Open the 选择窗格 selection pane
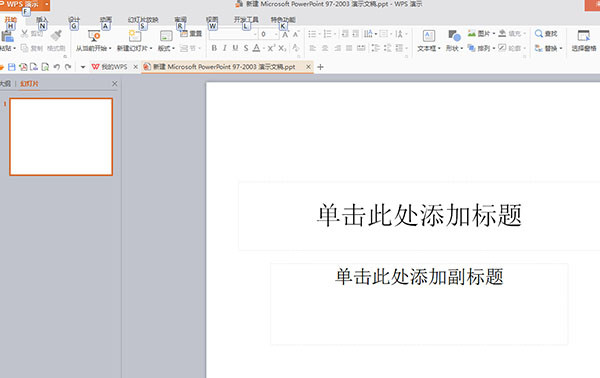 [584, 40]
